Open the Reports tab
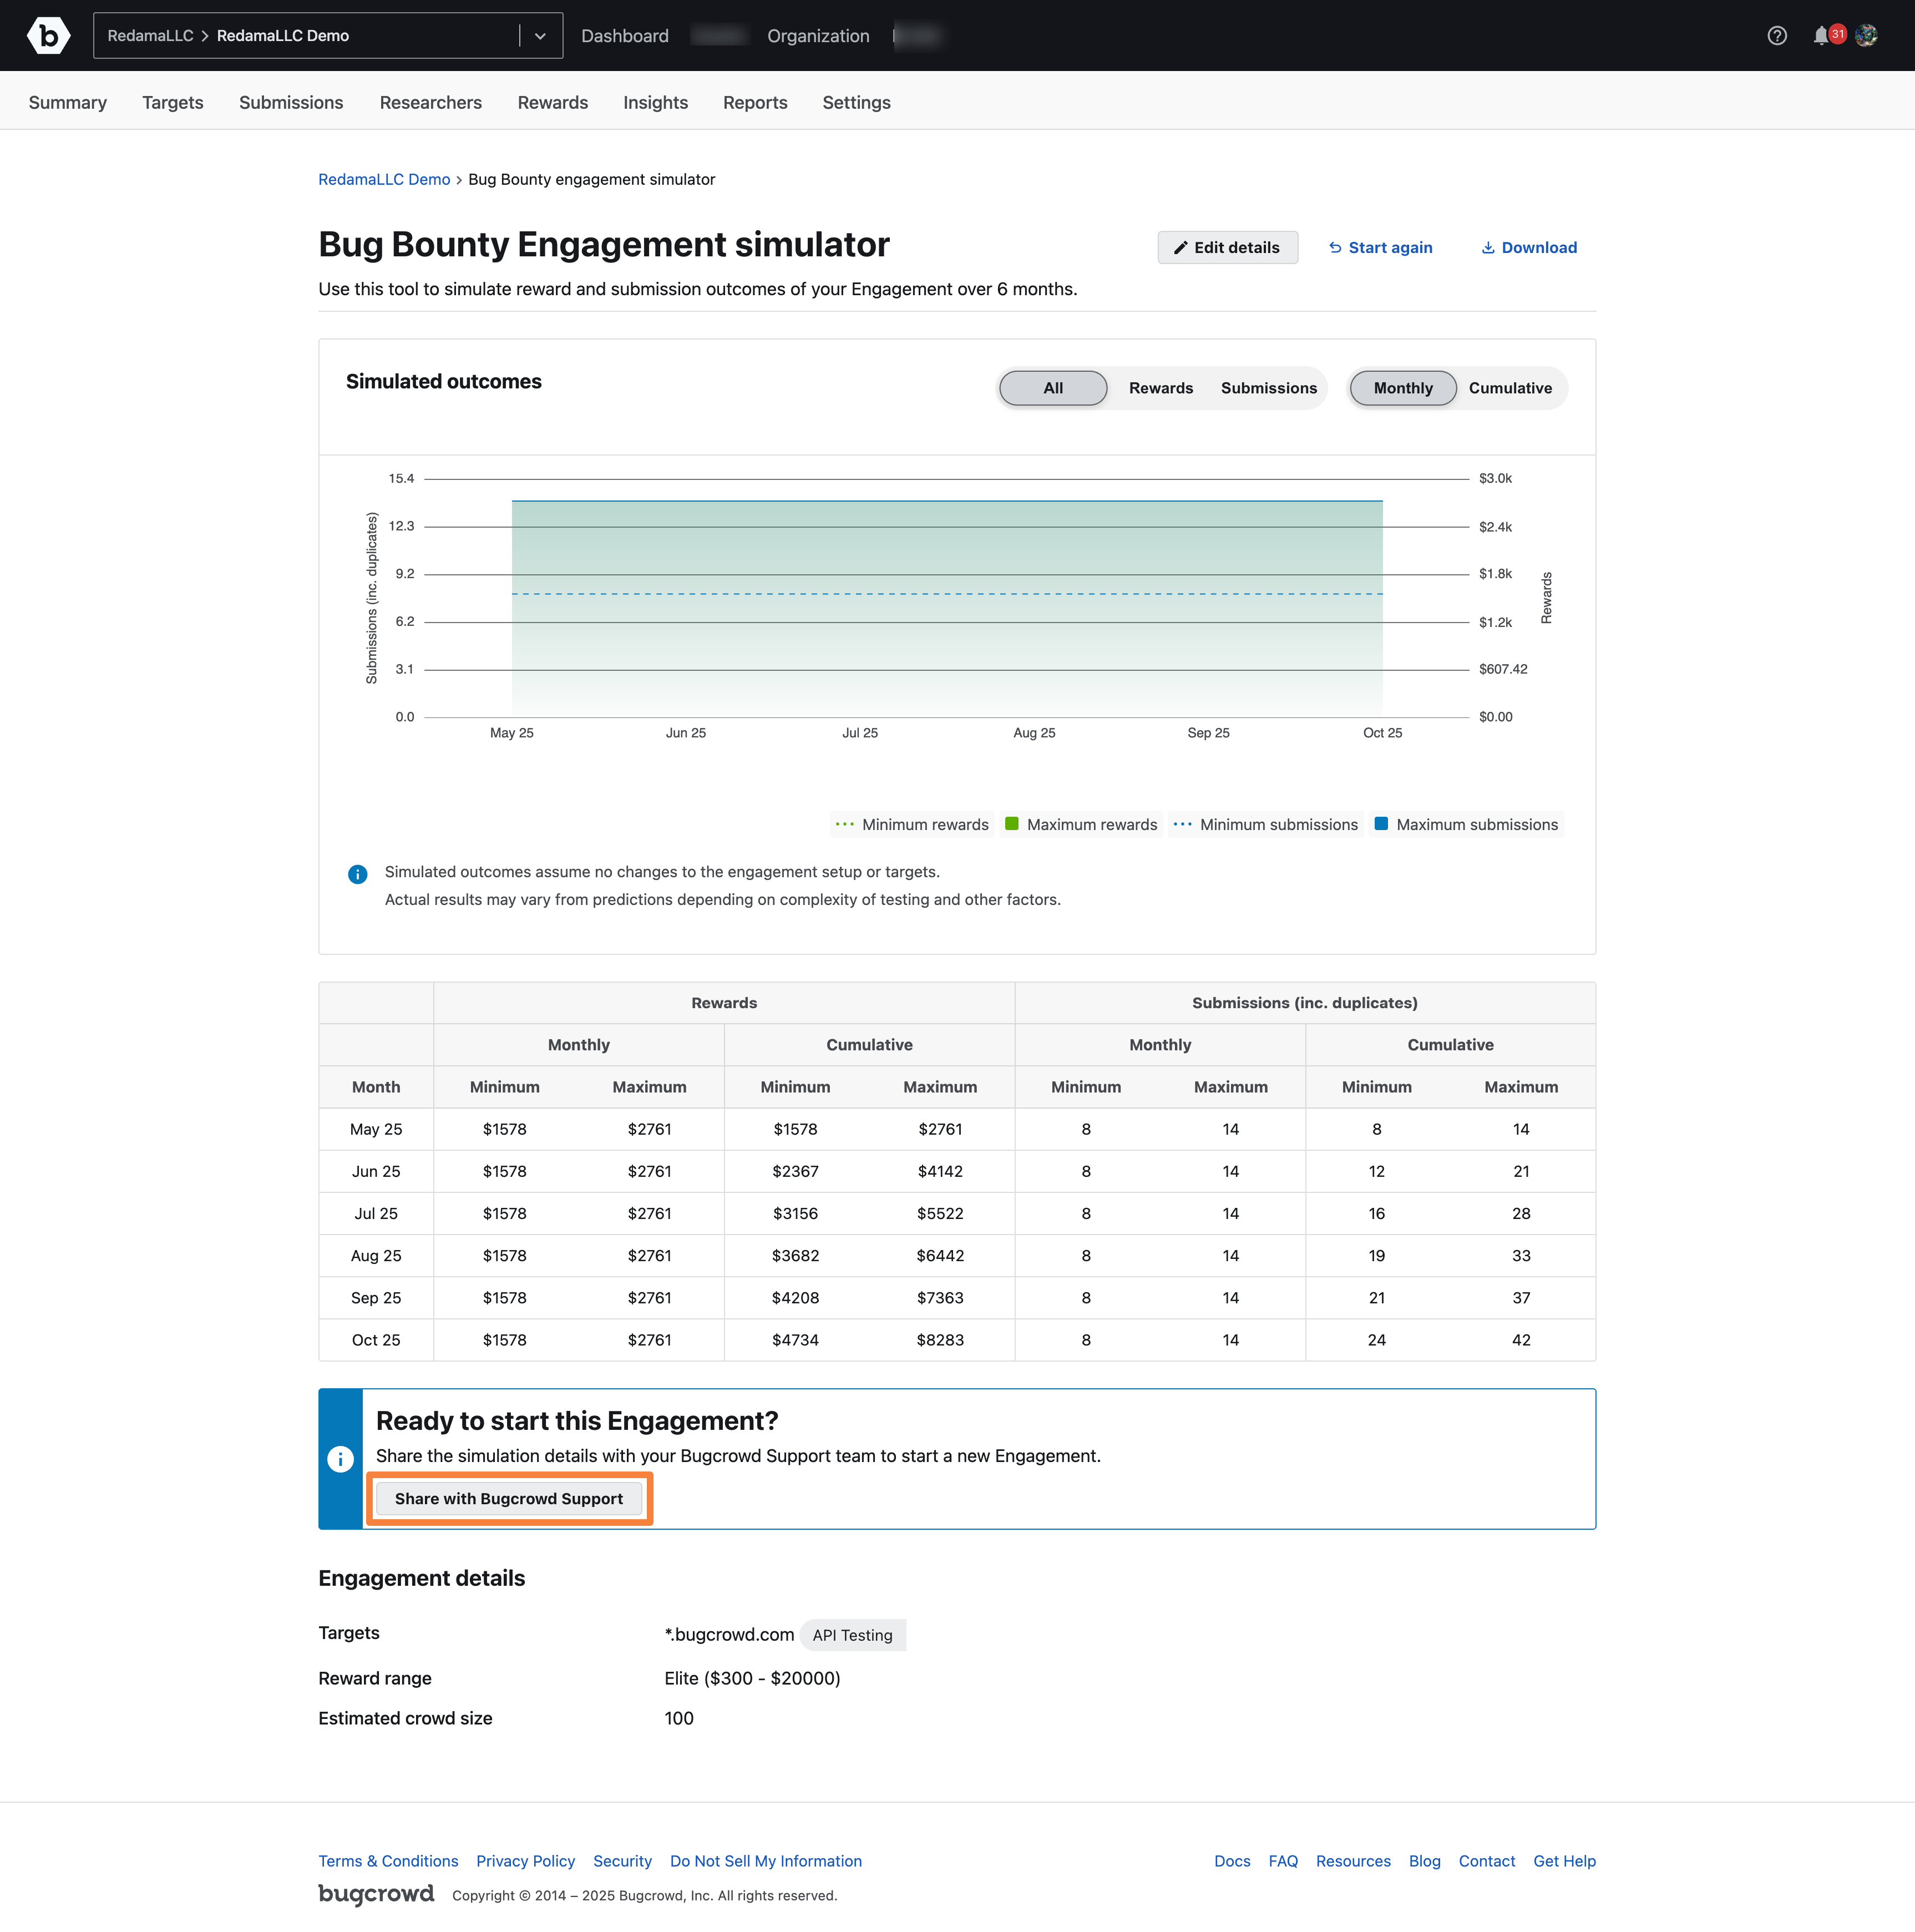 pos(756,102)
